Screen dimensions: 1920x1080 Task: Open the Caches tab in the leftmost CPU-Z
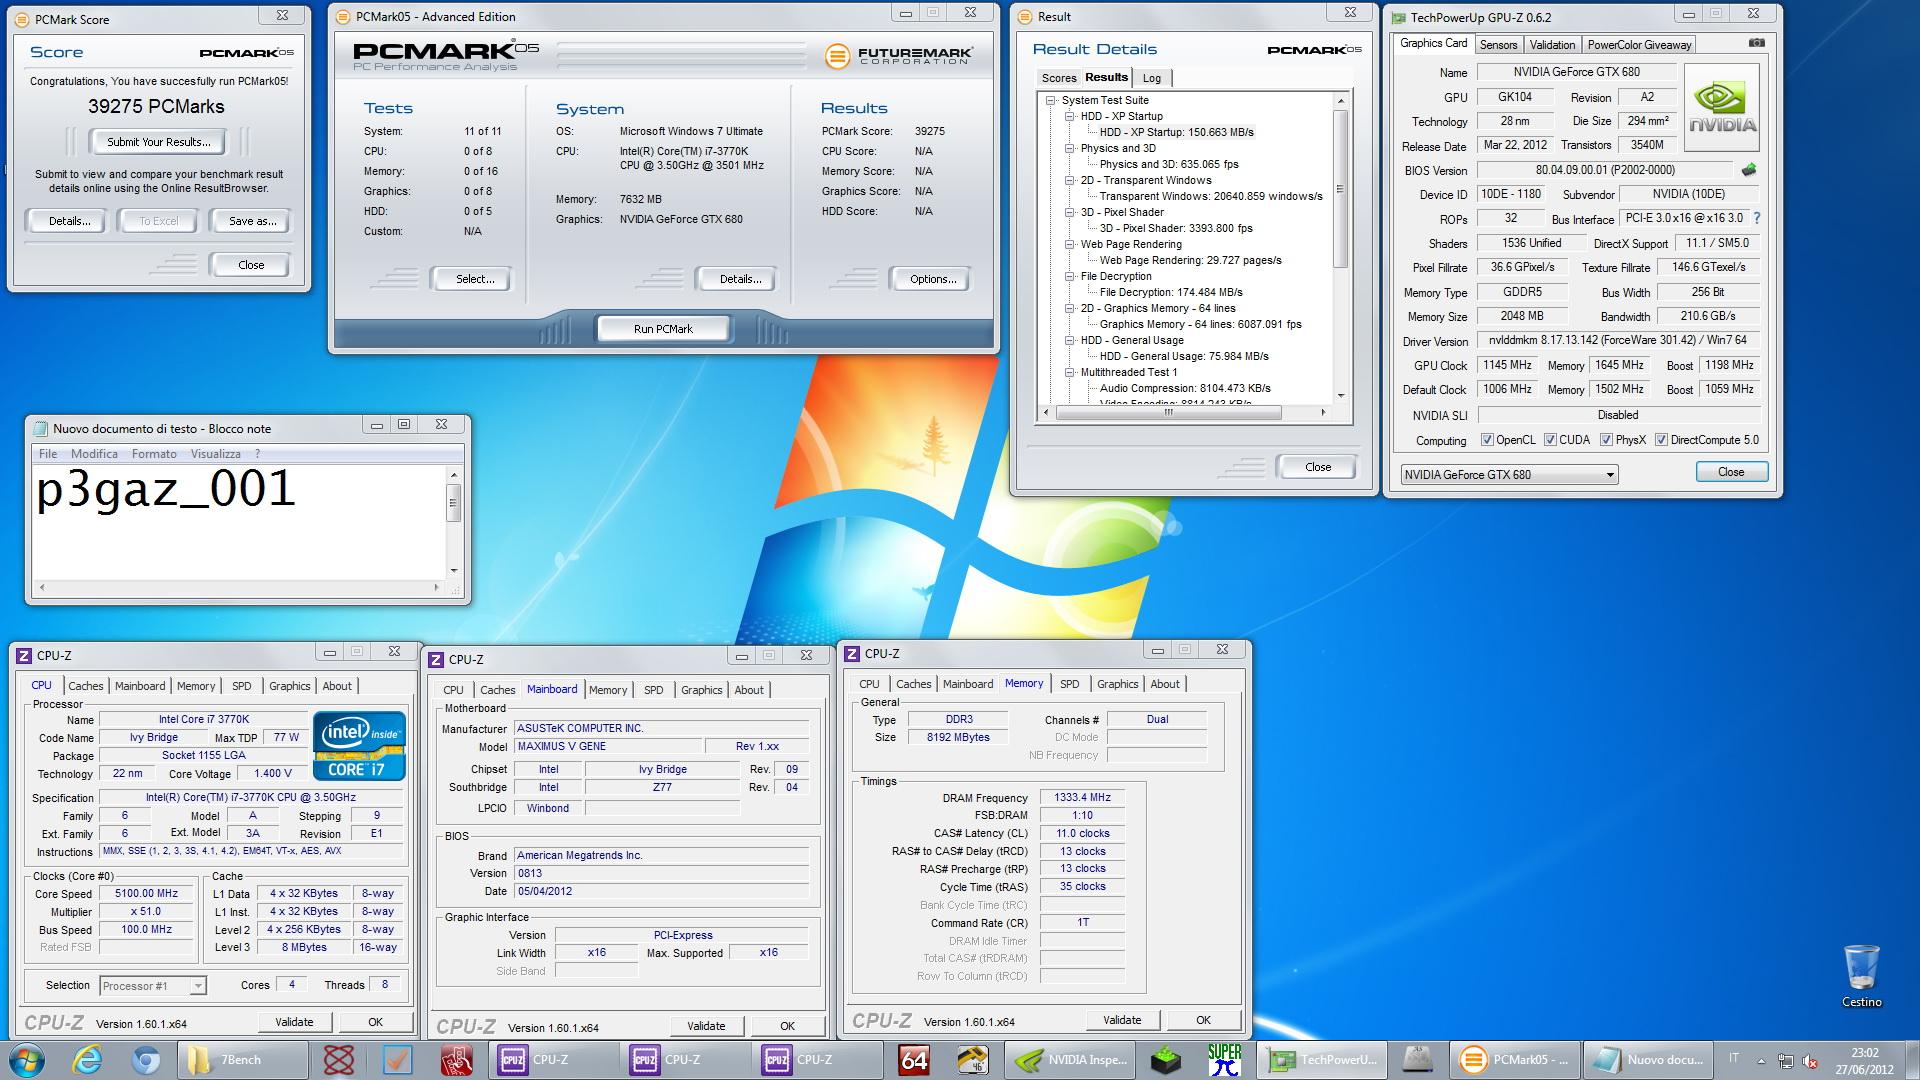click(85, 686)
